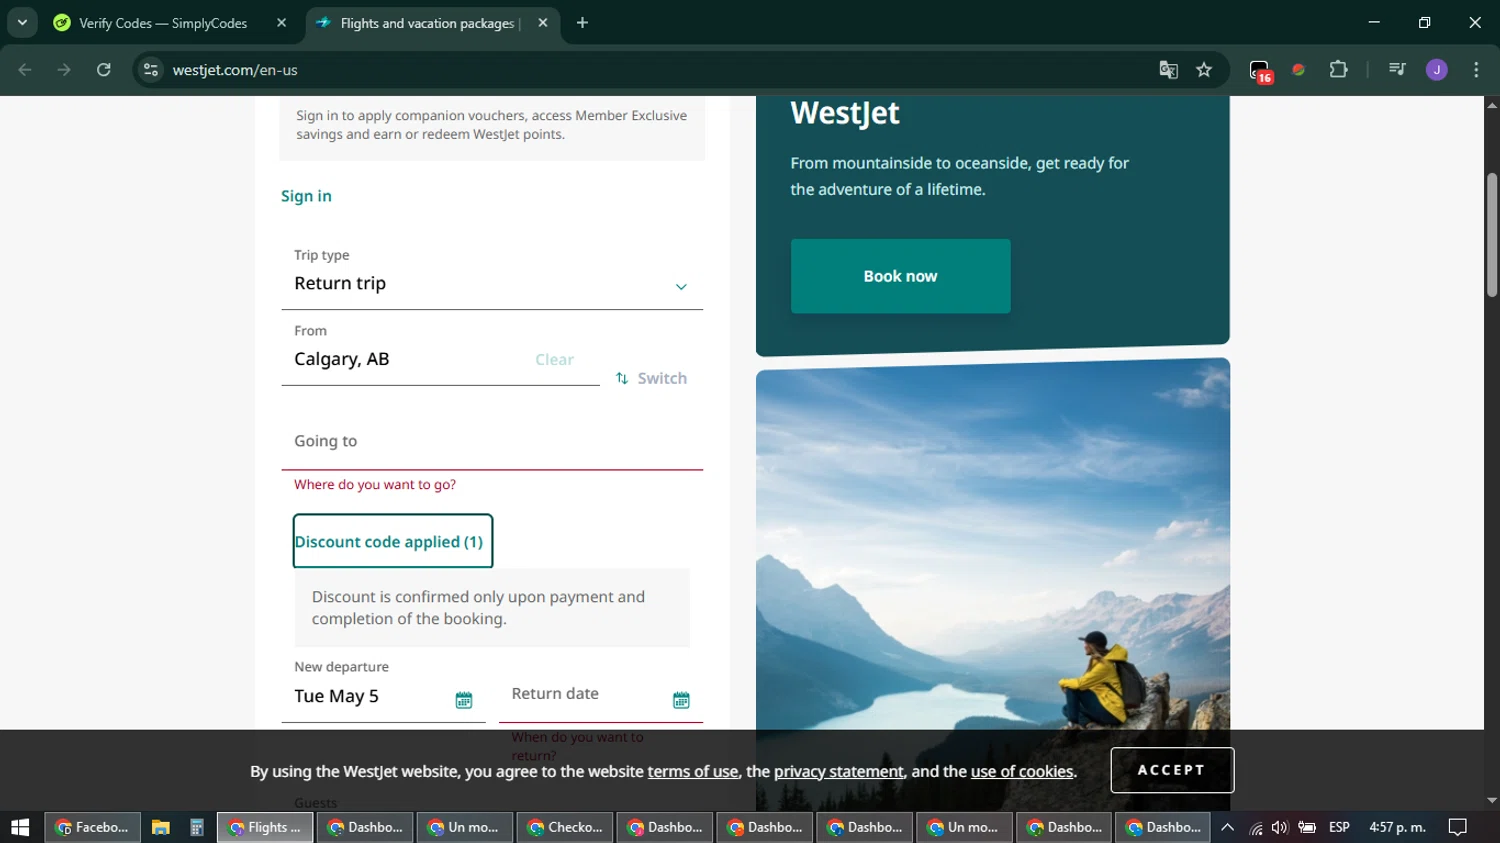Screen dimensions: 1500x843
Task: Accept the cookie notice
Action: 1172,770
